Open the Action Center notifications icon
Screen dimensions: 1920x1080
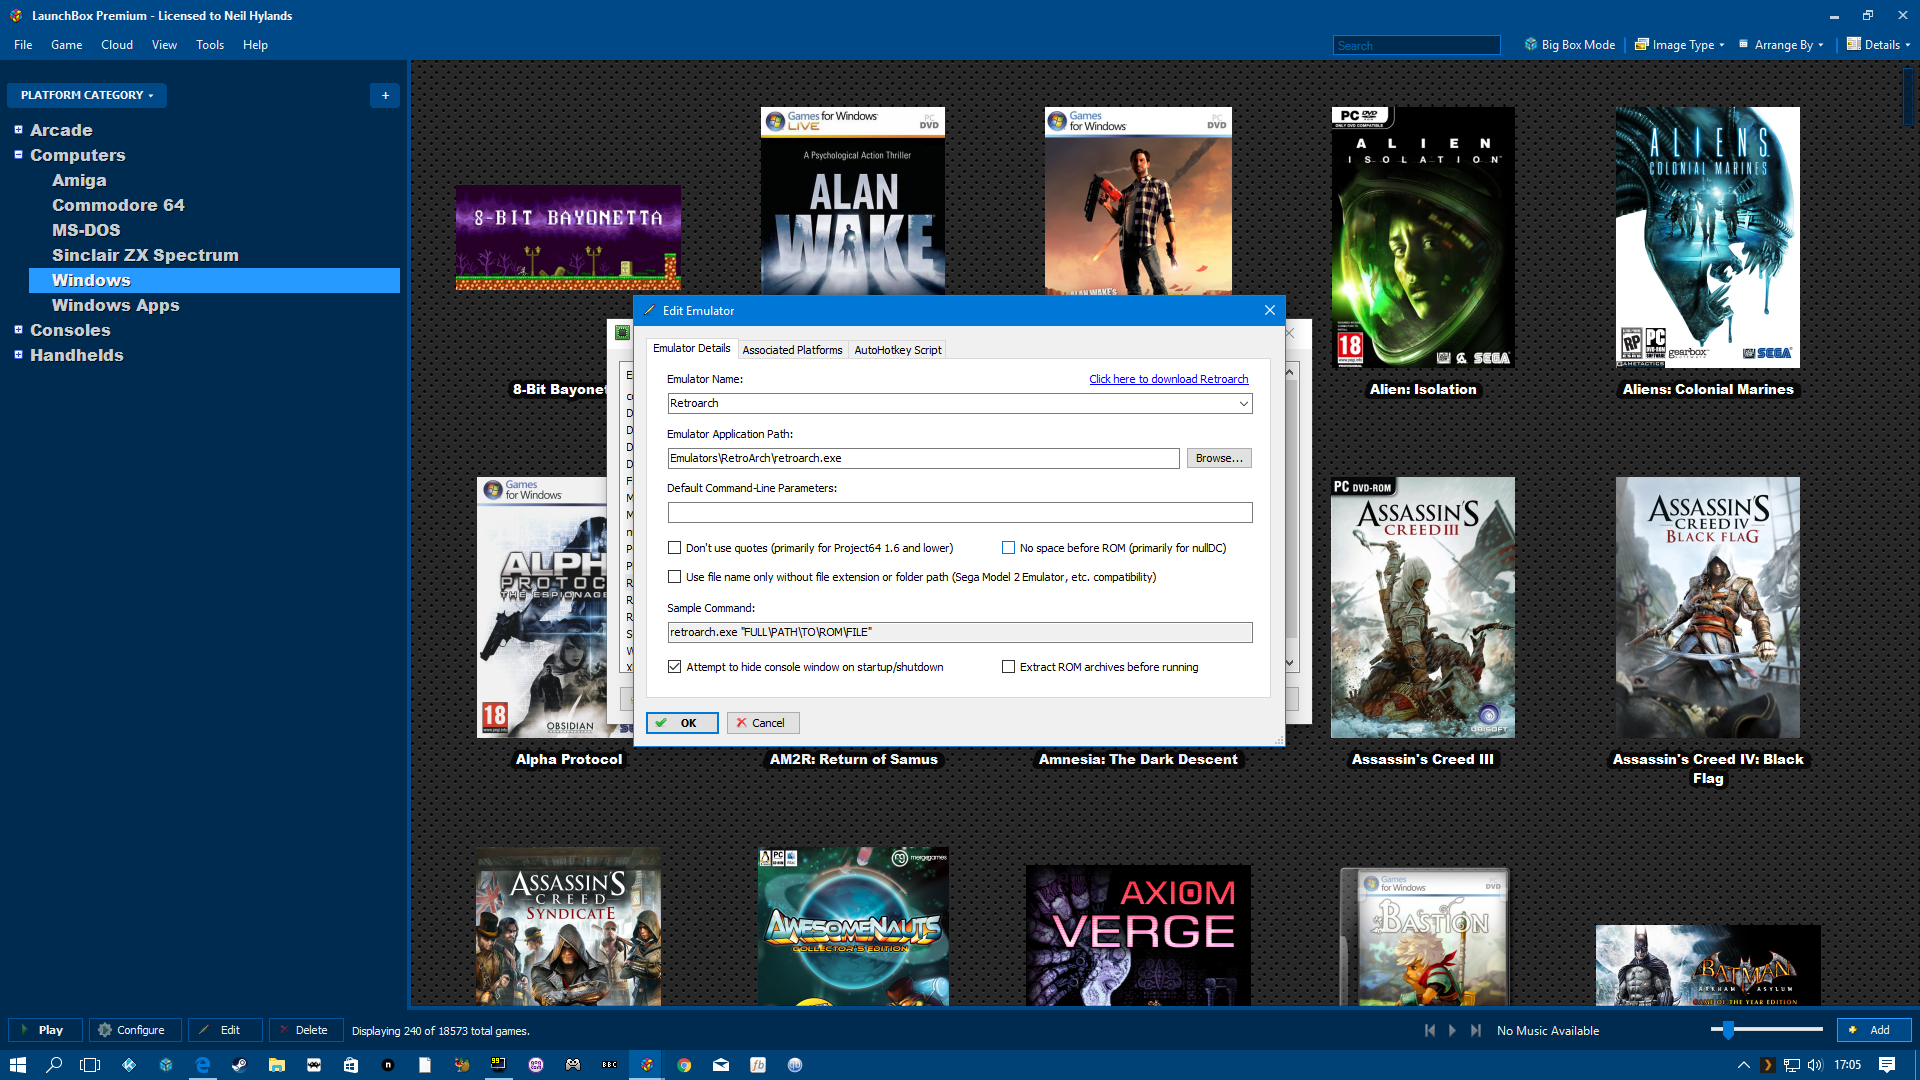click(x=1887, y=1065)
